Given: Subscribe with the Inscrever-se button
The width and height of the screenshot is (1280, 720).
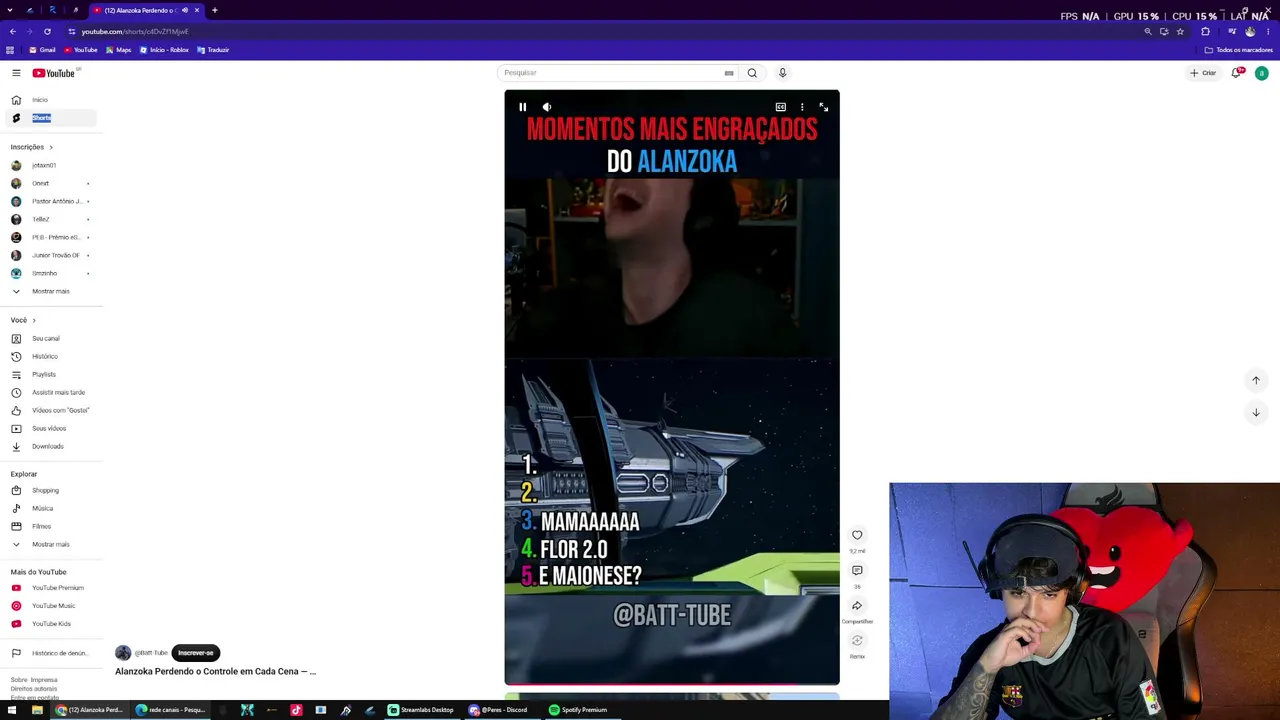Looking at the screenshot, I should point(196,653).
